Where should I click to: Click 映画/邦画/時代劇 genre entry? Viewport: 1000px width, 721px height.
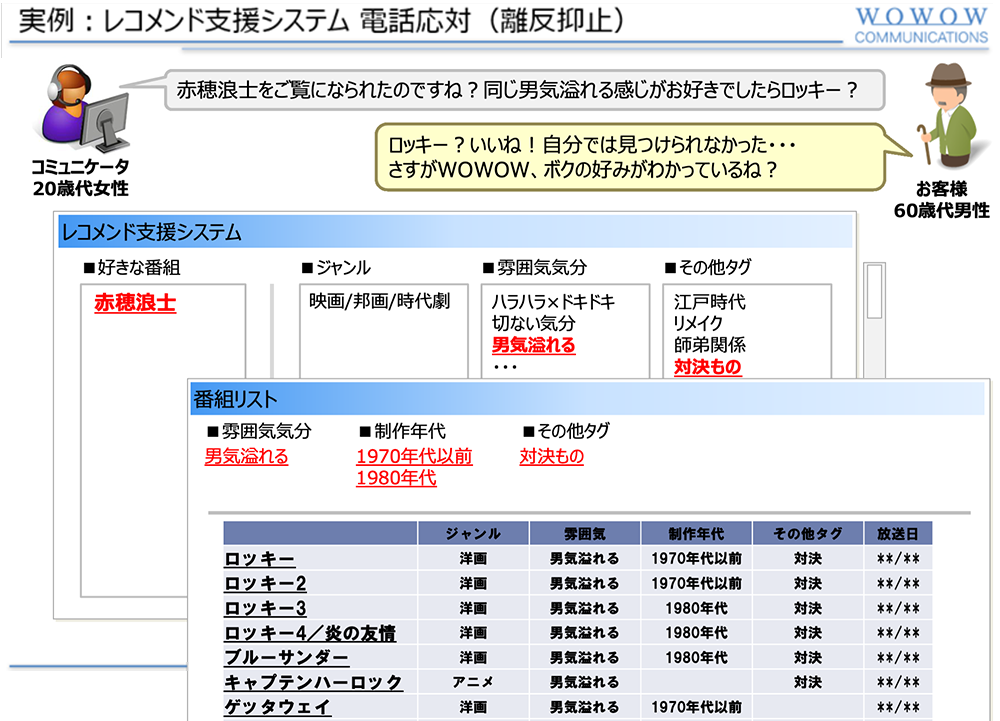tap(379, 301)
